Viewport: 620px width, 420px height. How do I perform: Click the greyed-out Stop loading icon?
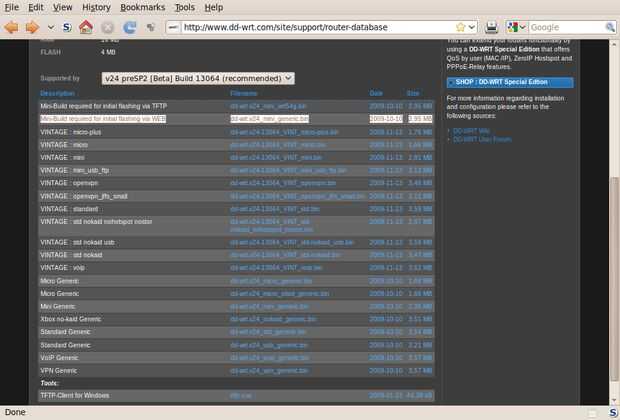pos(107,27)
